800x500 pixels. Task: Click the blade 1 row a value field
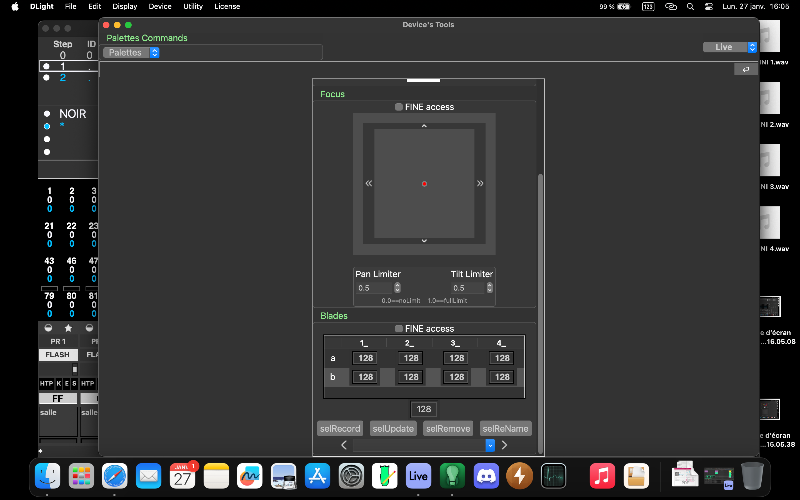click(365, 358)
